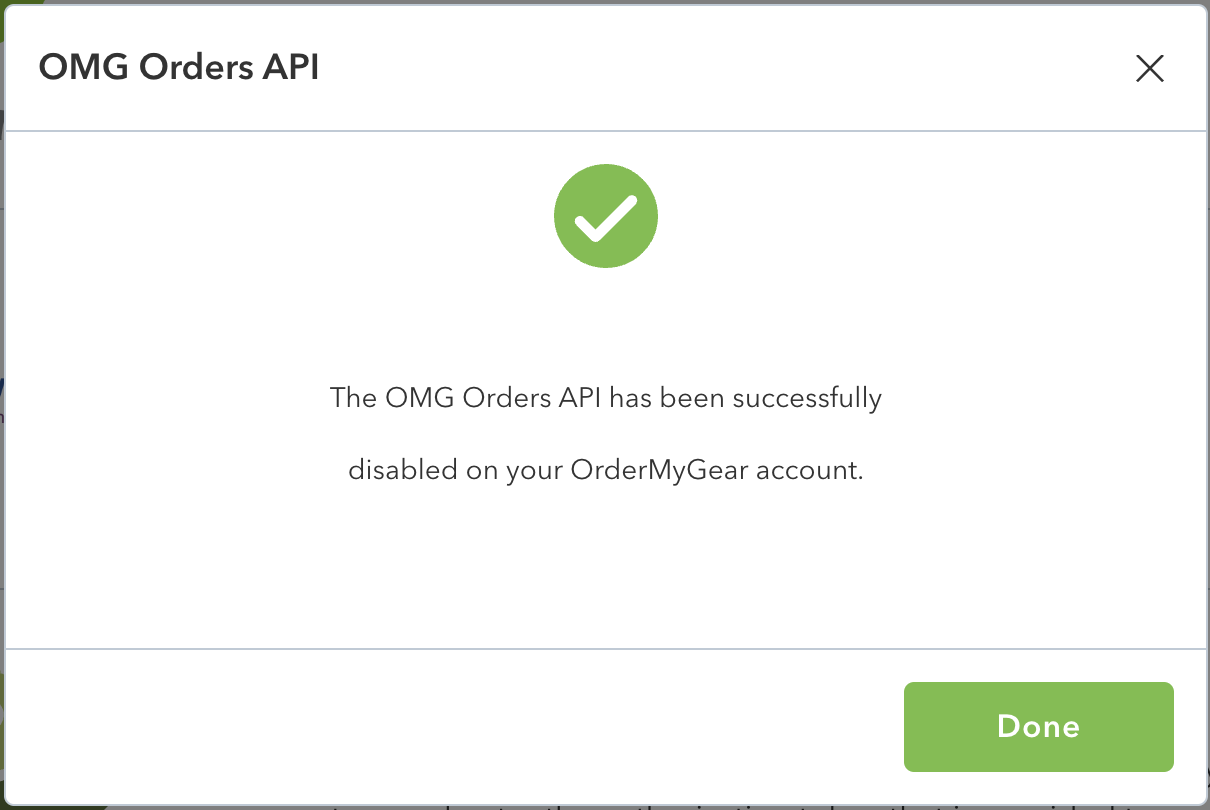
Task: Click the white tick inside the green circle
Action: [606, 217]
